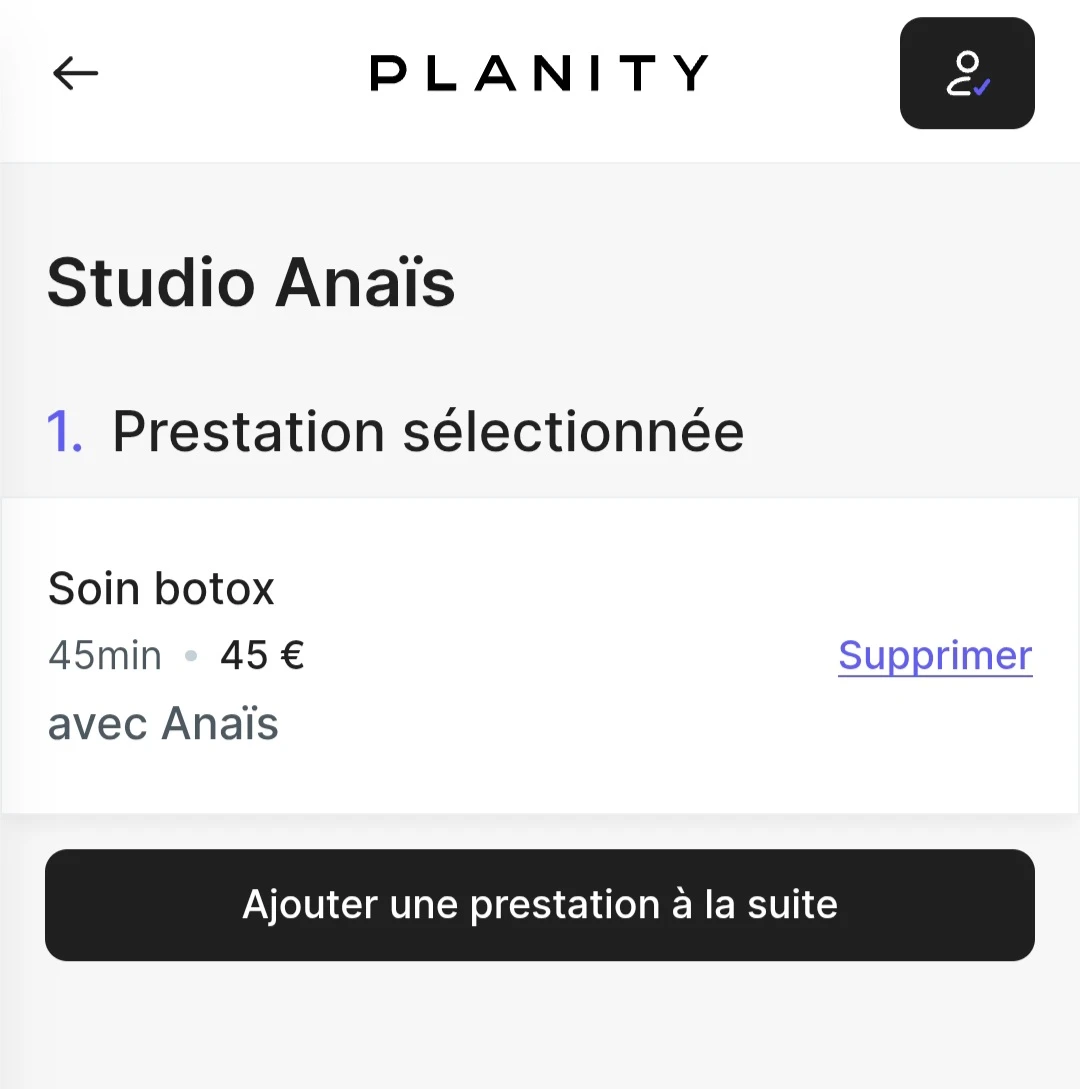
Task: Click Supprimer to remove Soin botox
Action: coord(934,656)
